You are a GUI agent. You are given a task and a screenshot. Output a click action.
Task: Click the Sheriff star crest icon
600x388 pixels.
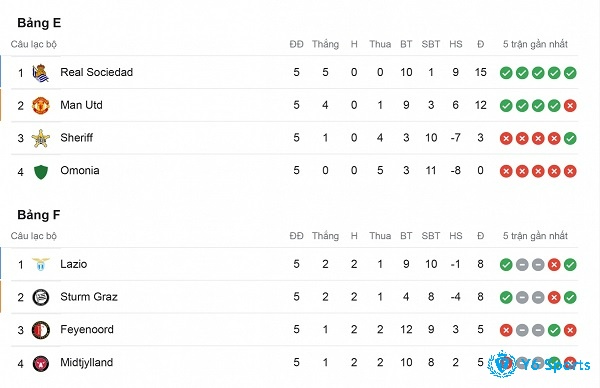[x=41, y=138]
